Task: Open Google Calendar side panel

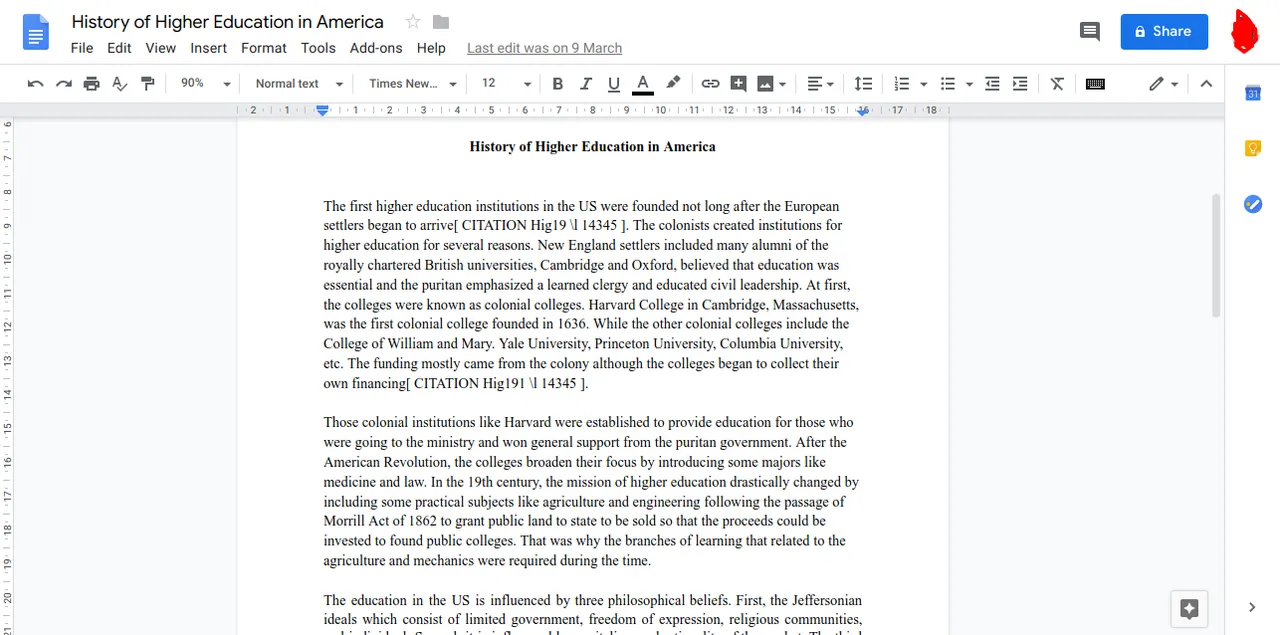Action: 1252,93
